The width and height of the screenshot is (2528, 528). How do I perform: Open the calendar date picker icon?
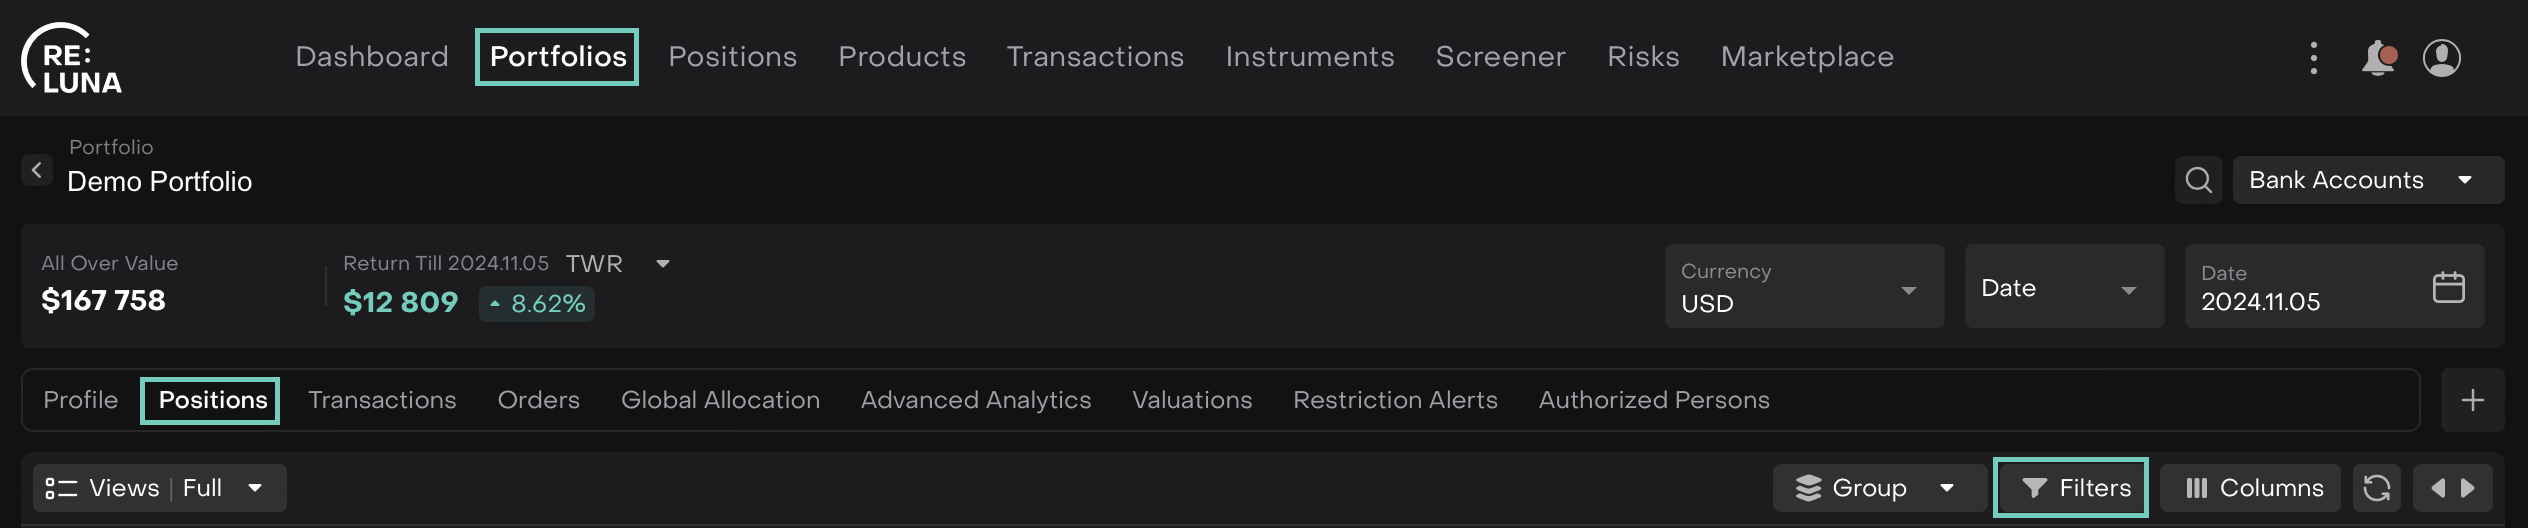[2448, 288]
